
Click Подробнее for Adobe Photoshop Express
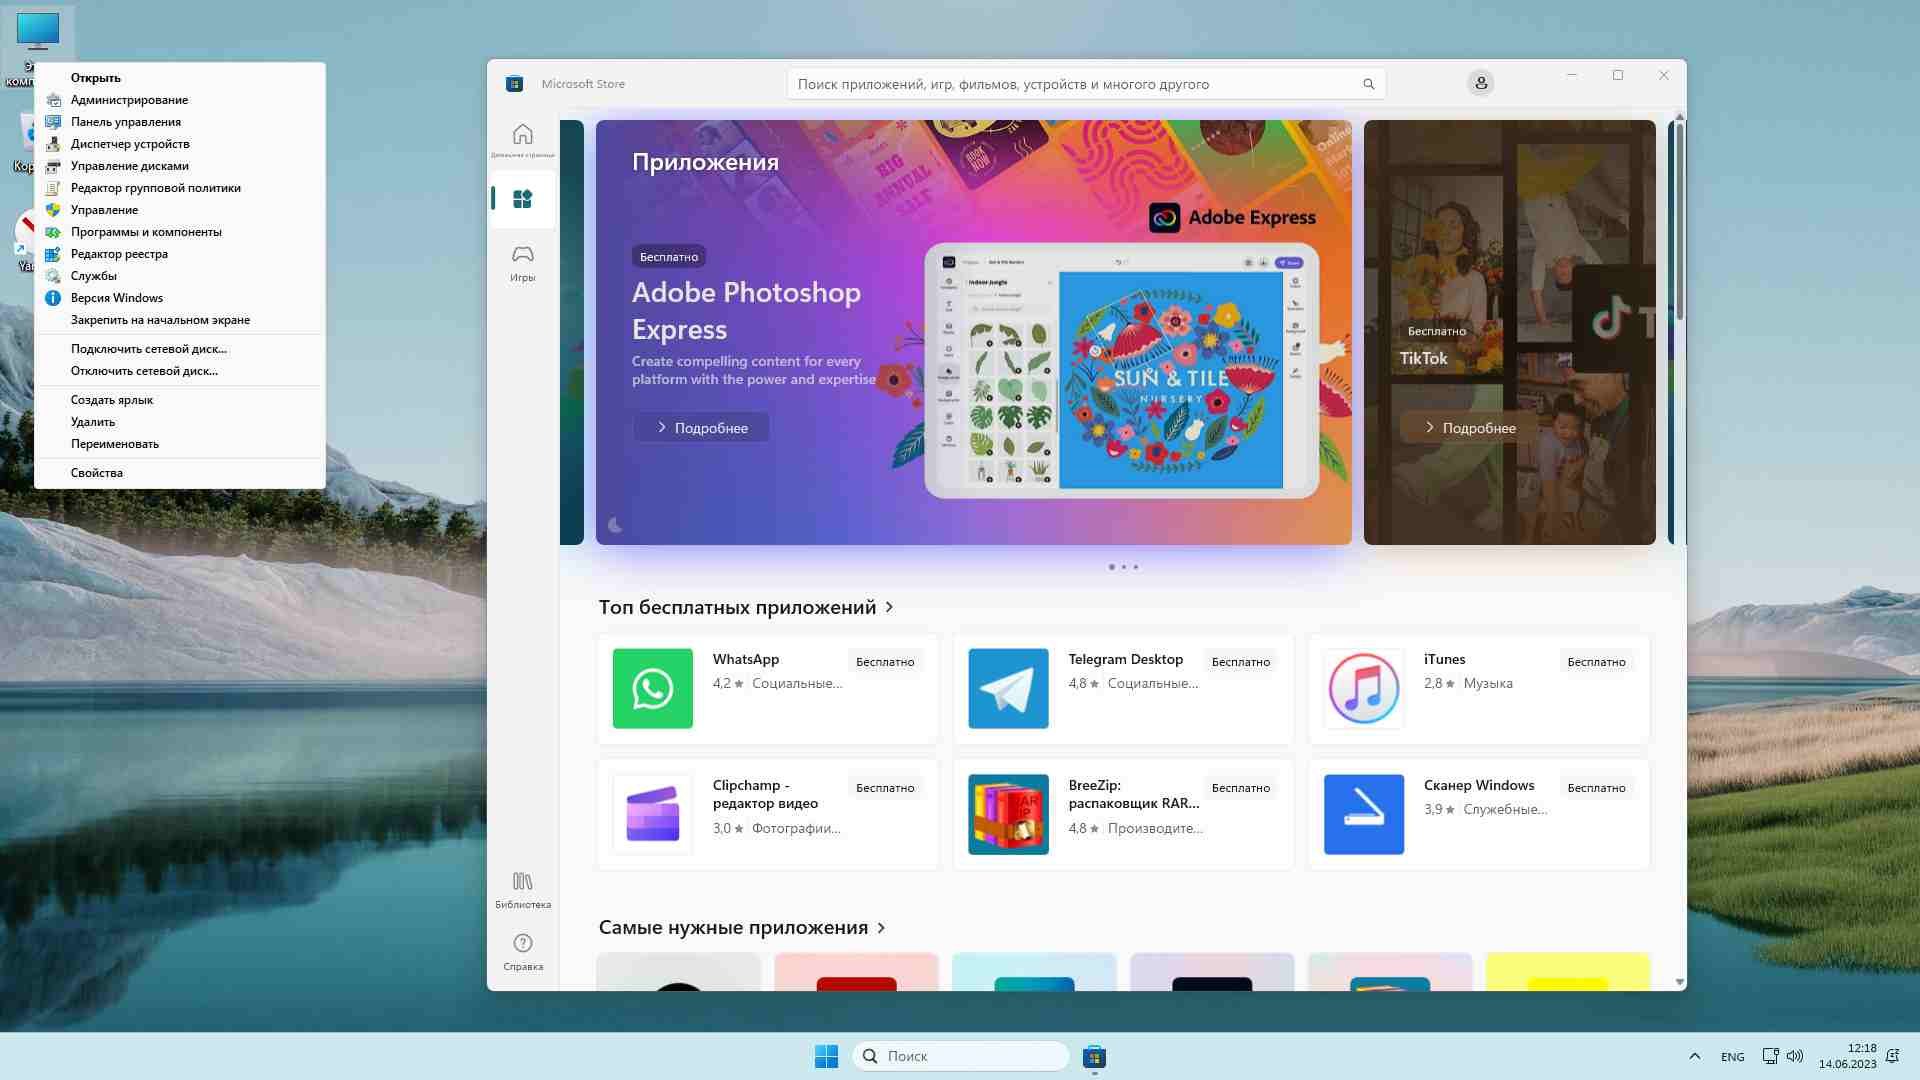[x=700, y=426]
